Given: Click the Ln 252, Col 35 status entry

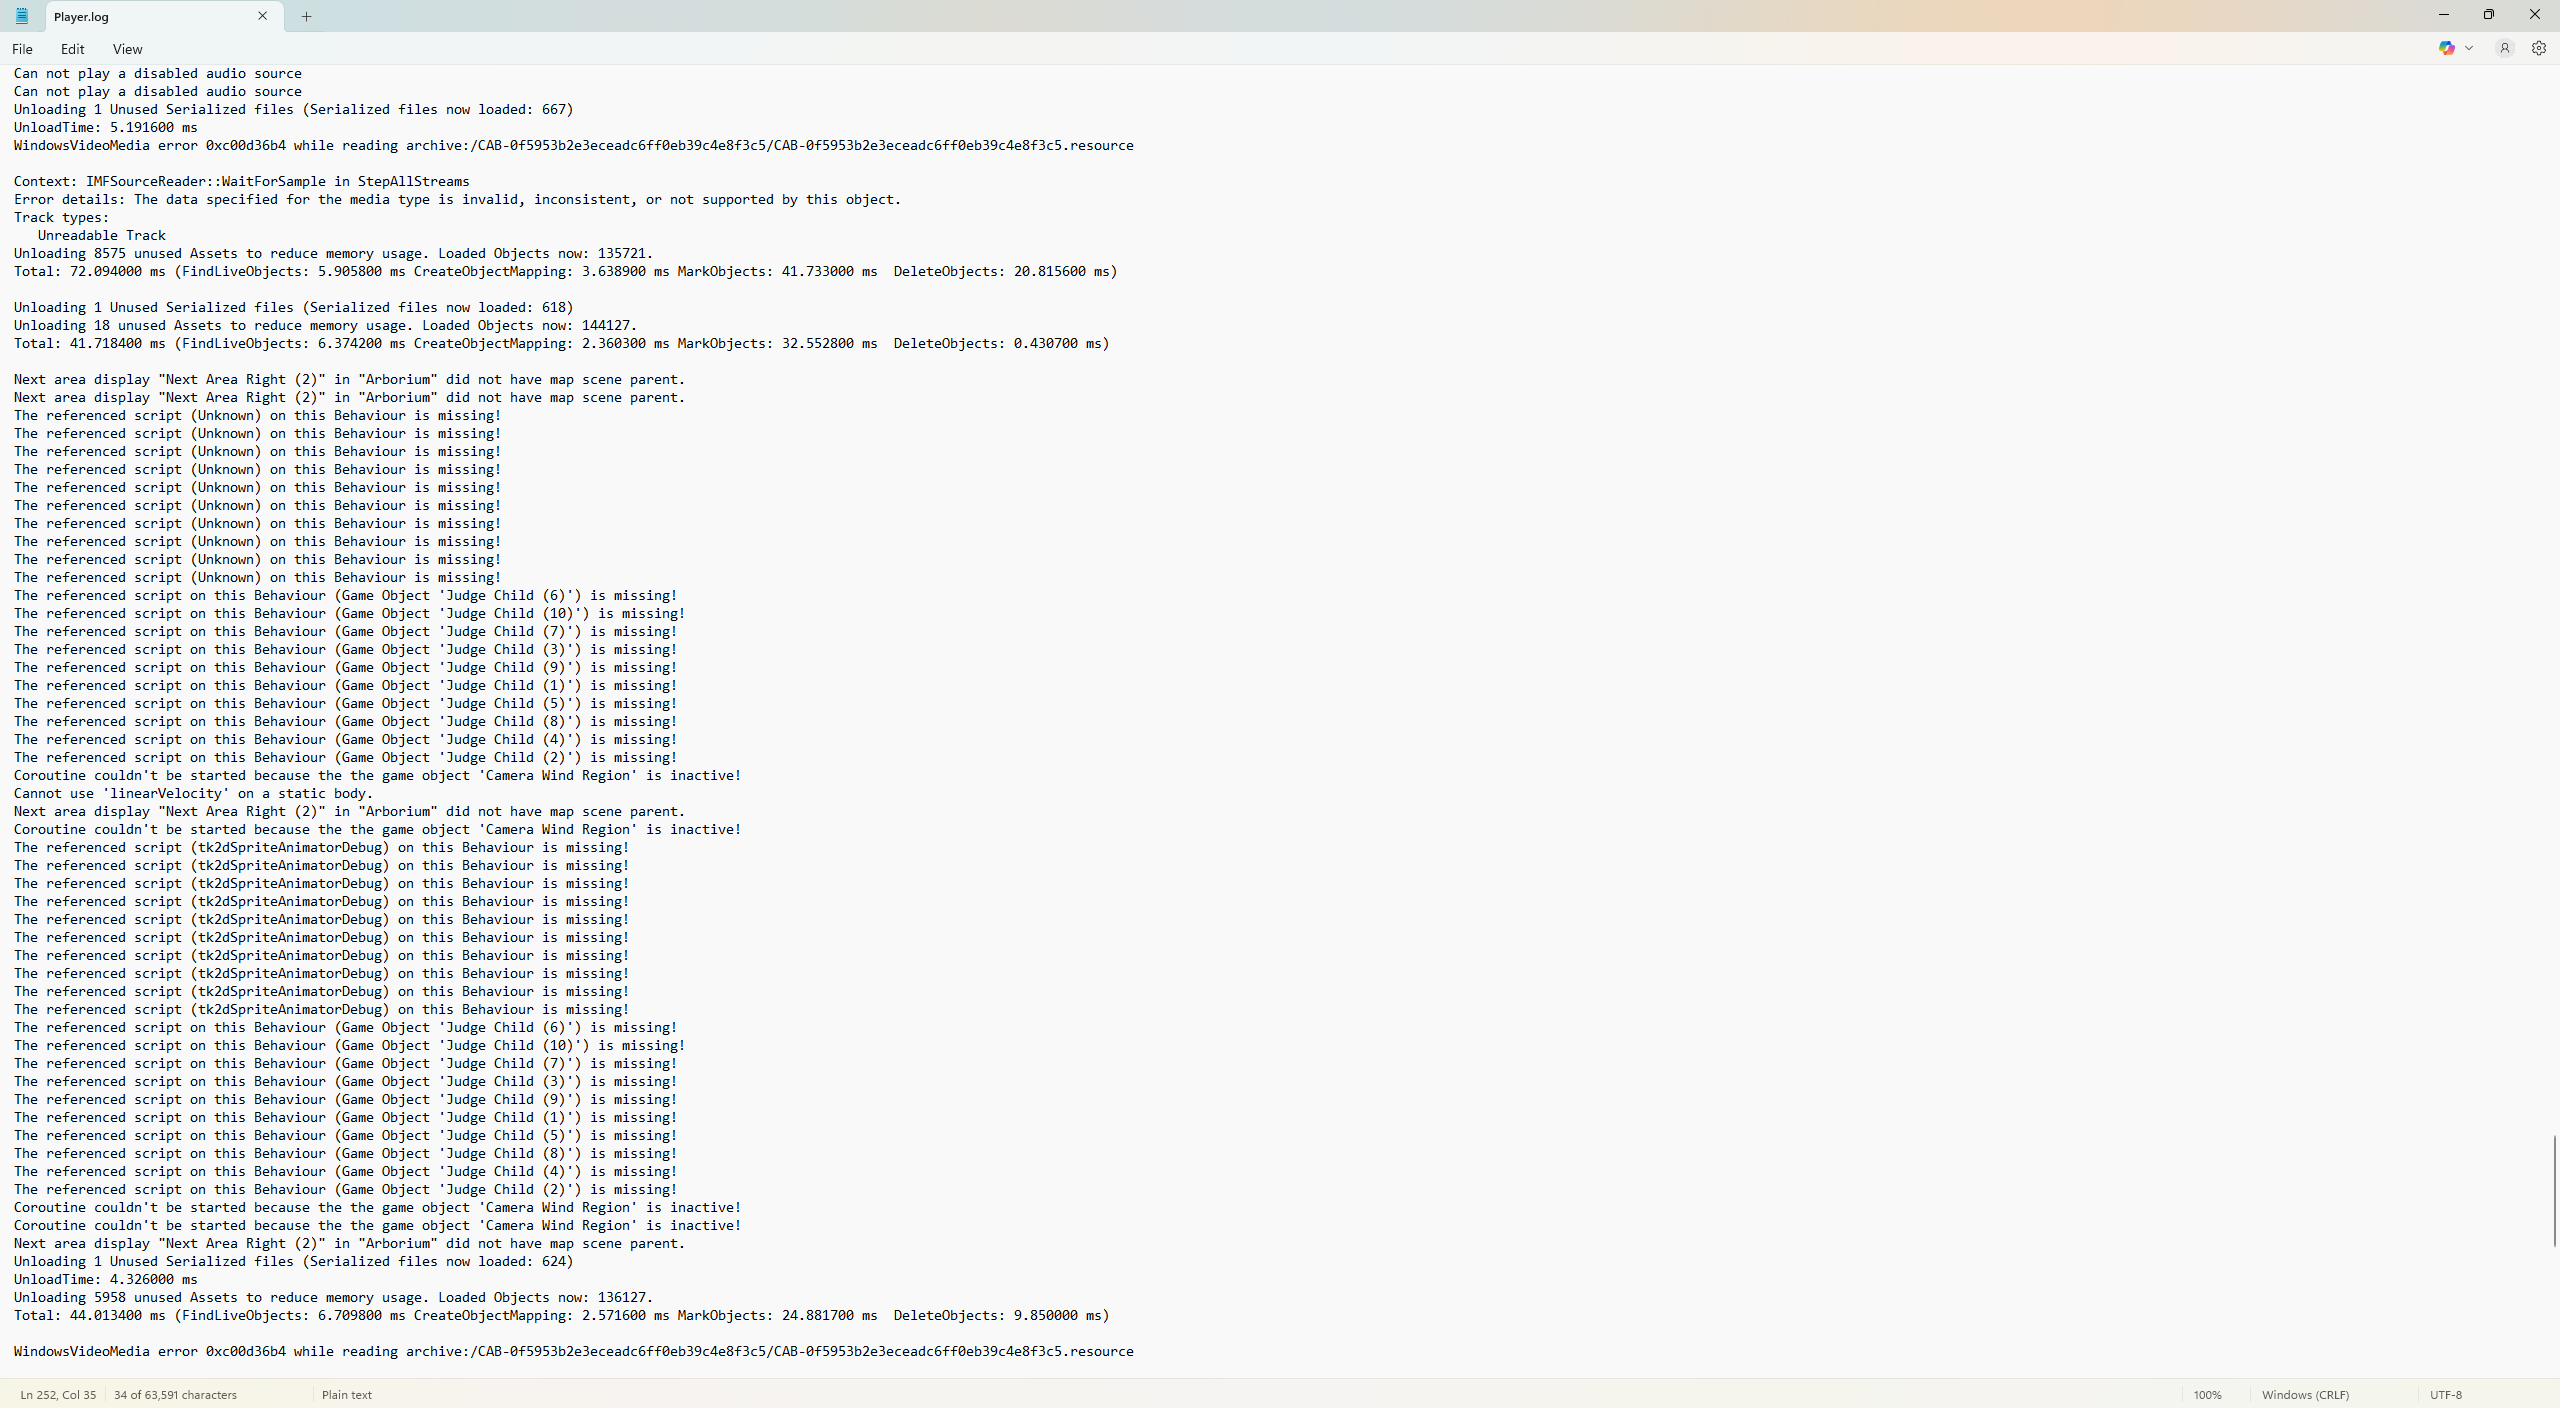Looking at the screenshot, I should (x=58, y=1395).
